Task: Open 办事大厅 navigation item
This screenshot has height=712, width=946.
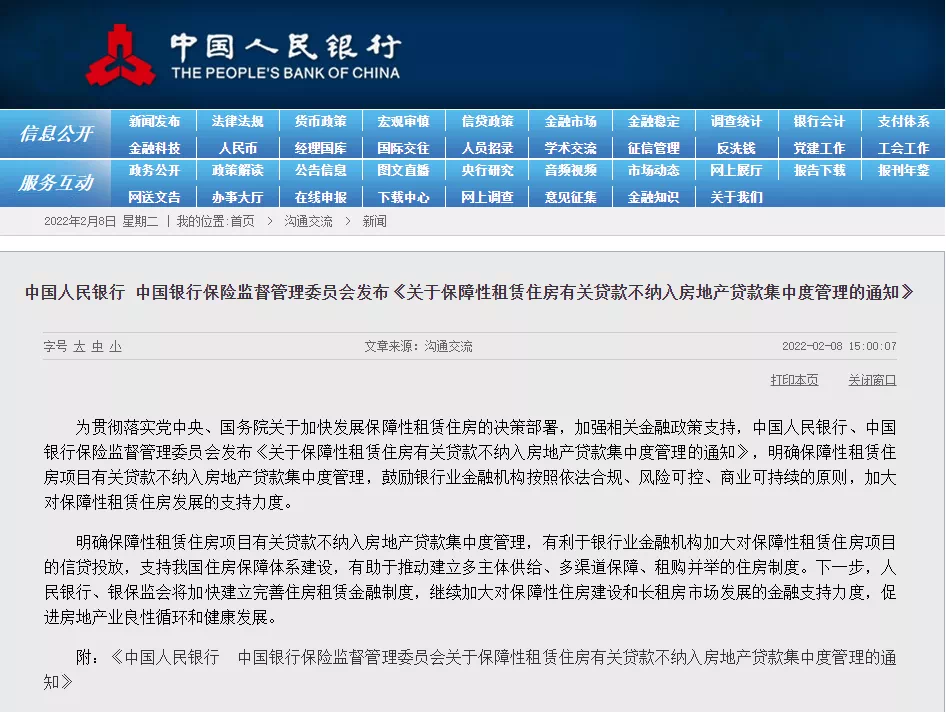Action: 238,197
